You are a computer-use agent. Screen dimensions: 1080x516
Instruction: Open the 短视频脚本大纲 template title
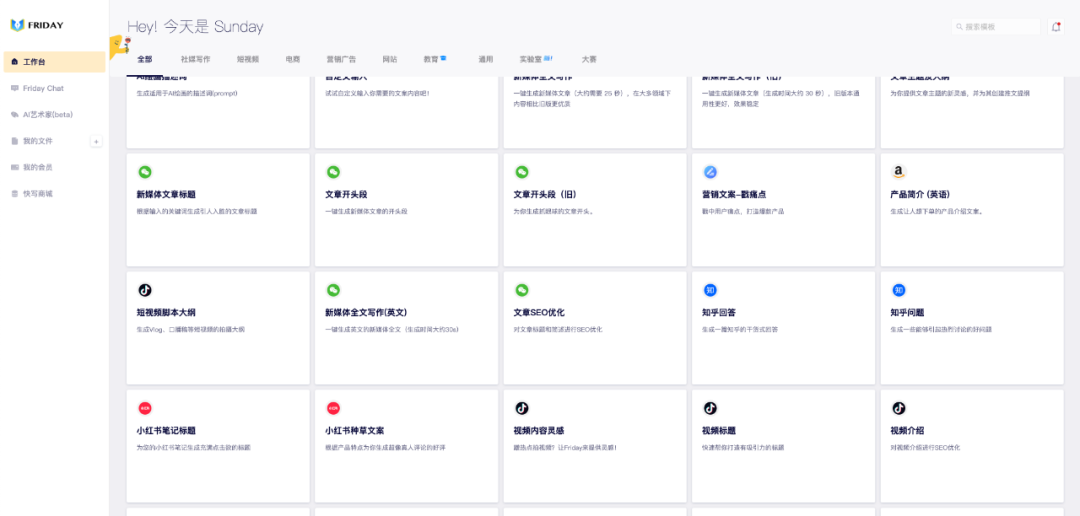click(166, 313)
